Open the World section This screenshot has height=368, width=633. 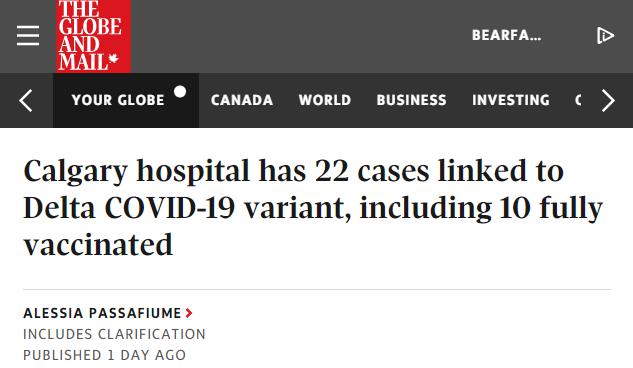point(325,100)
